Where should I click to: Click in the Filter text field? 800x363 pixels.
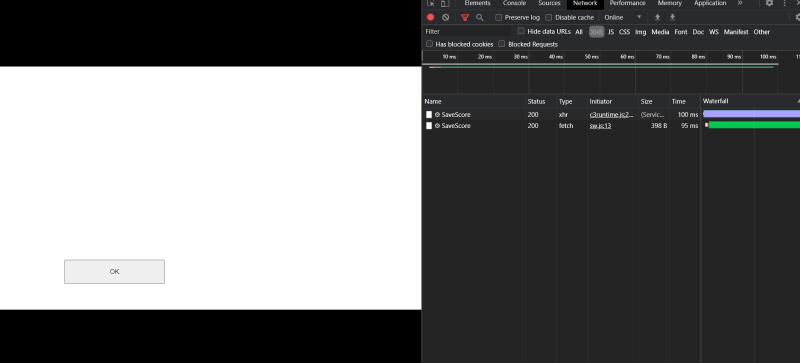tap(467, 32)
